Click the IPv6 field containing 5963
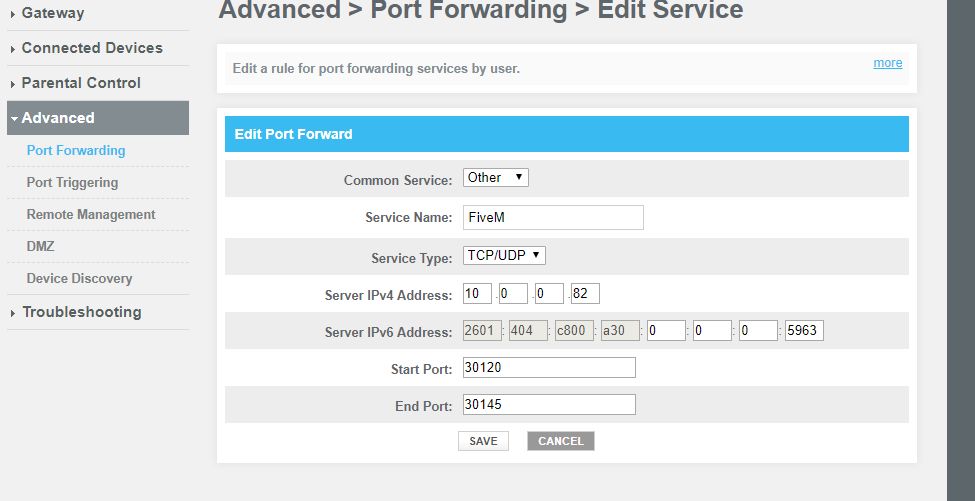Image resolution: width=975 pixels, height=501 pixels. pyautogui.click(x=804, y=331)
